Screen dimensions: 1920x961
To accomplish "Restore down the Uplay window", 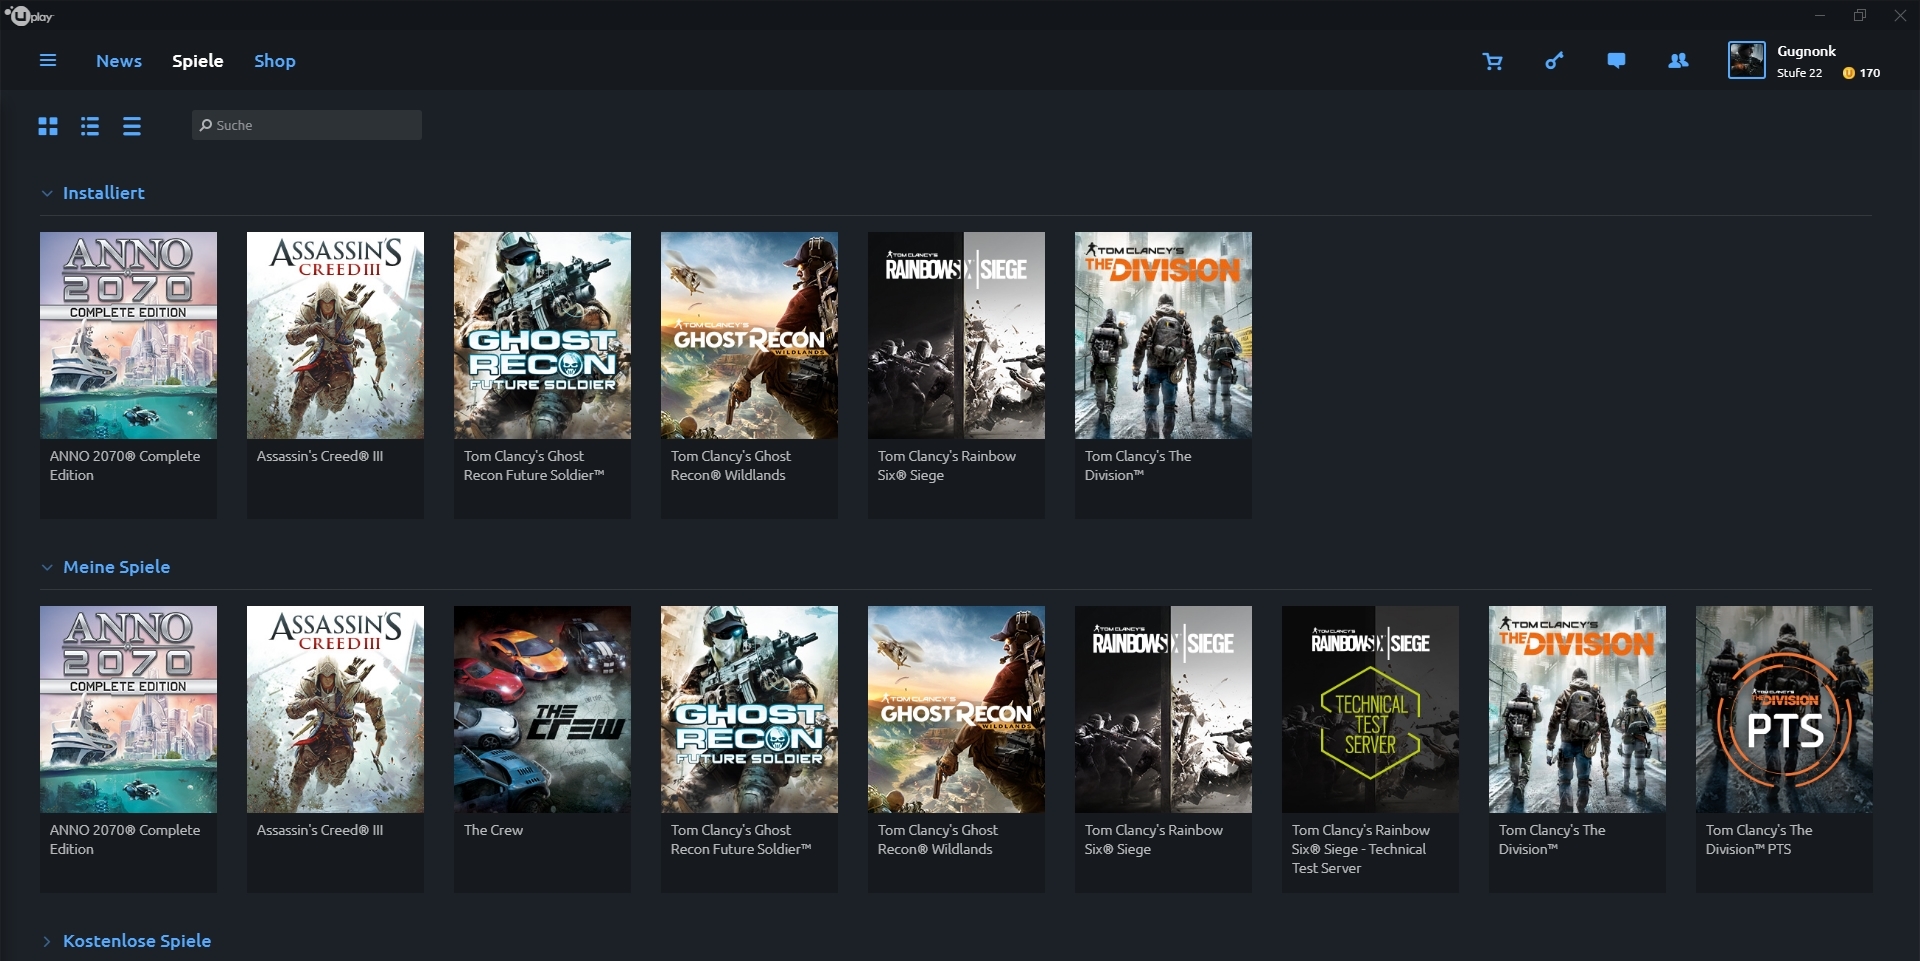I will tap(1860, 15).
